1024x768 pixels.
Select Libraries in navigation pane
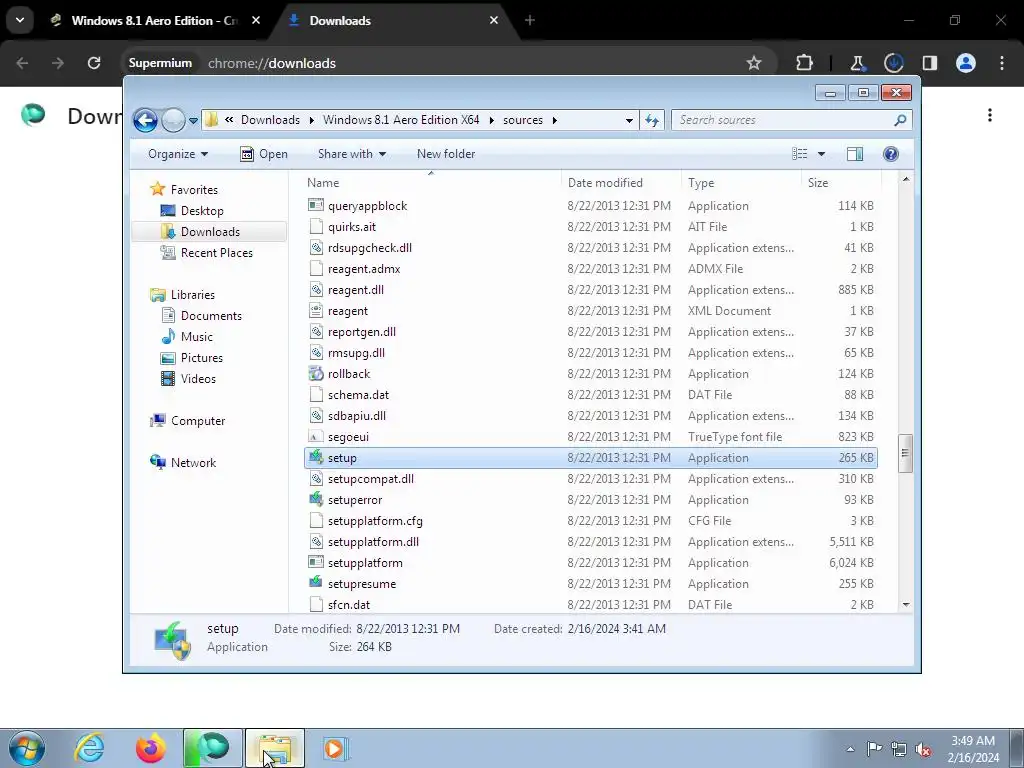(193, 295)
